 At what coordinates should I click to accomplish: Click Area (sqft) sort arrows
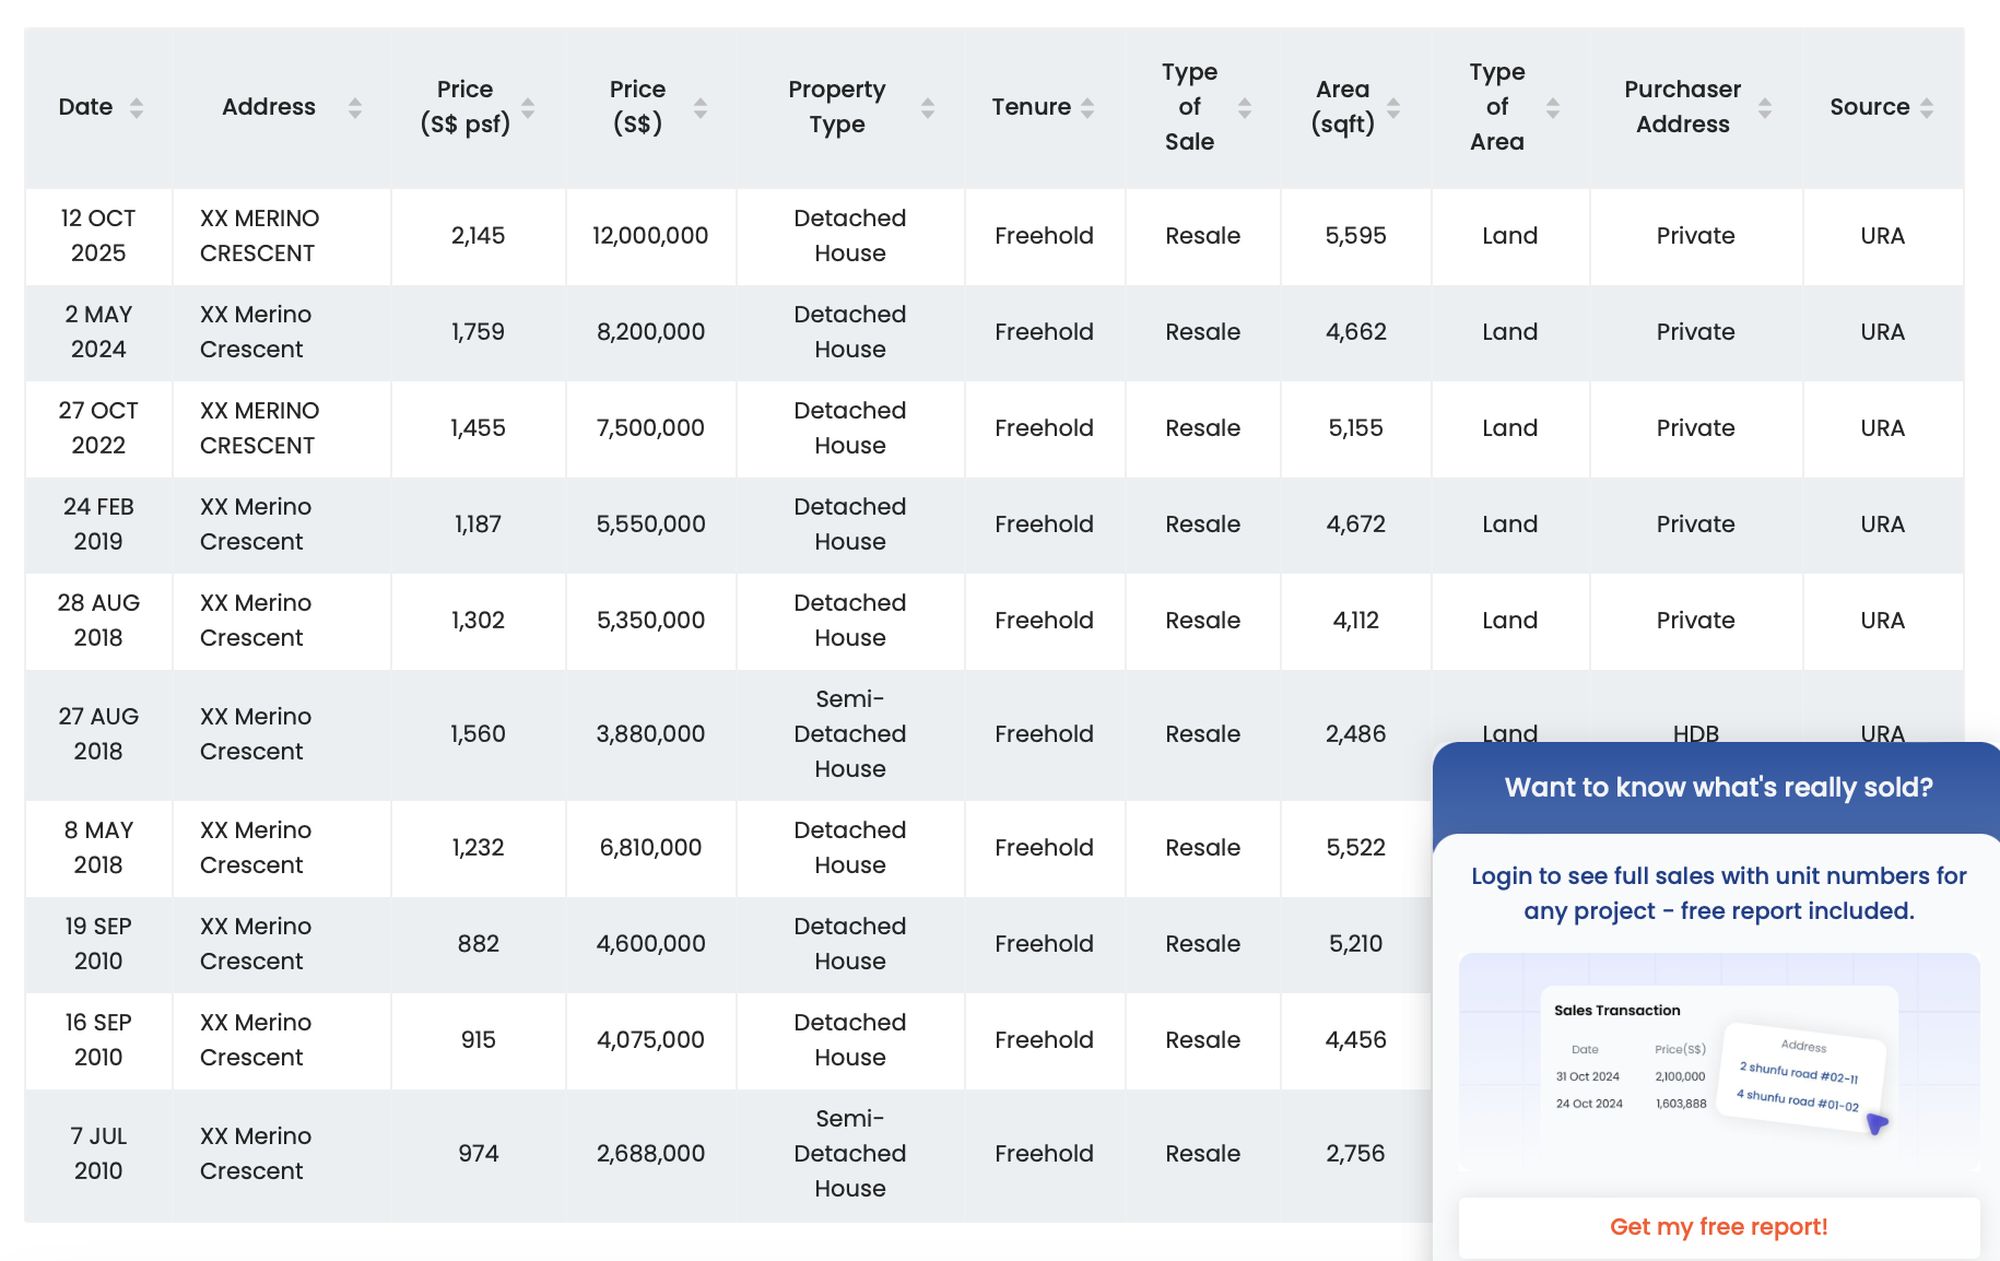click(1393, 108)
